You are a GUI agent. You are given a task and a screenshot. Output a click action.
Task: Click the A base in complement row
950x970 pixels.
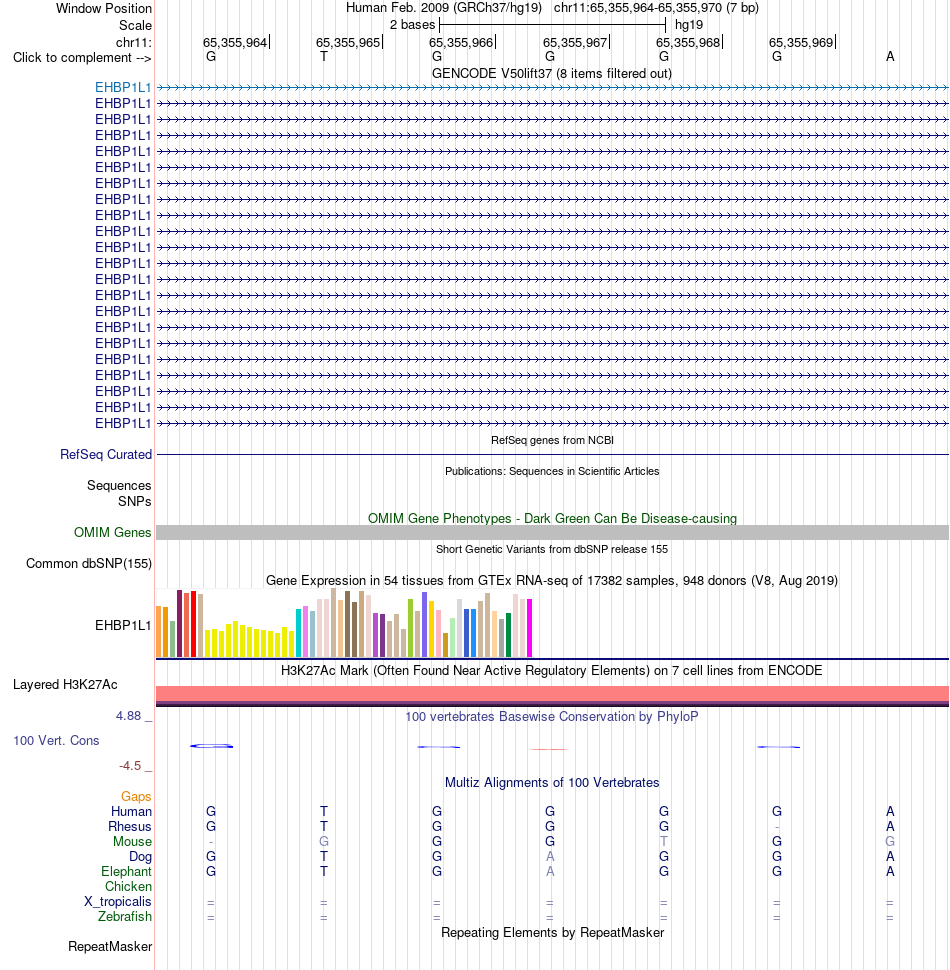pos(890,56)
